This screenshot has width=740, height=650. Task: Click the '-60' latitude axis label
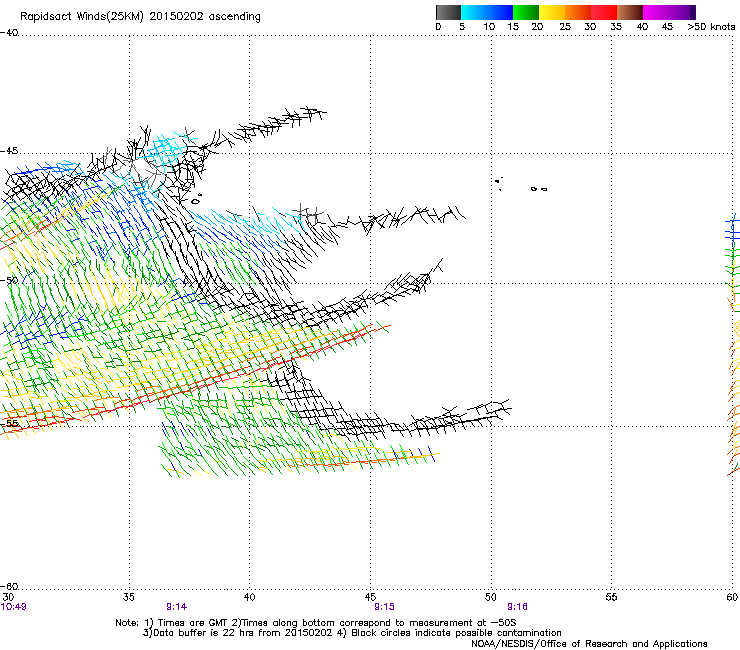tap(9, 587)
